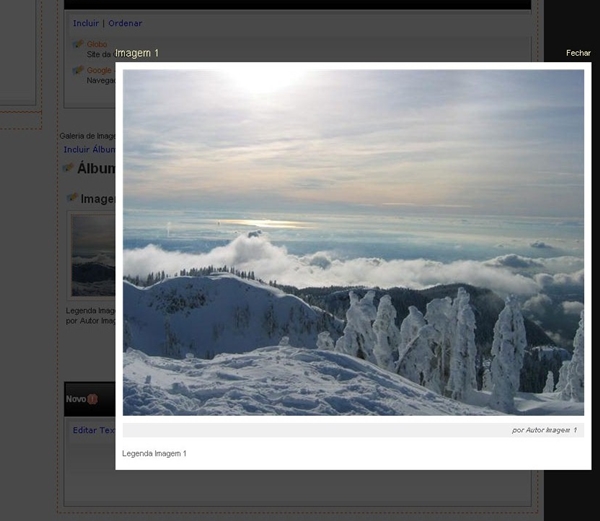
Task: Select the author credit por Autor Imagem 1
Action: click(x=544, y=430)
